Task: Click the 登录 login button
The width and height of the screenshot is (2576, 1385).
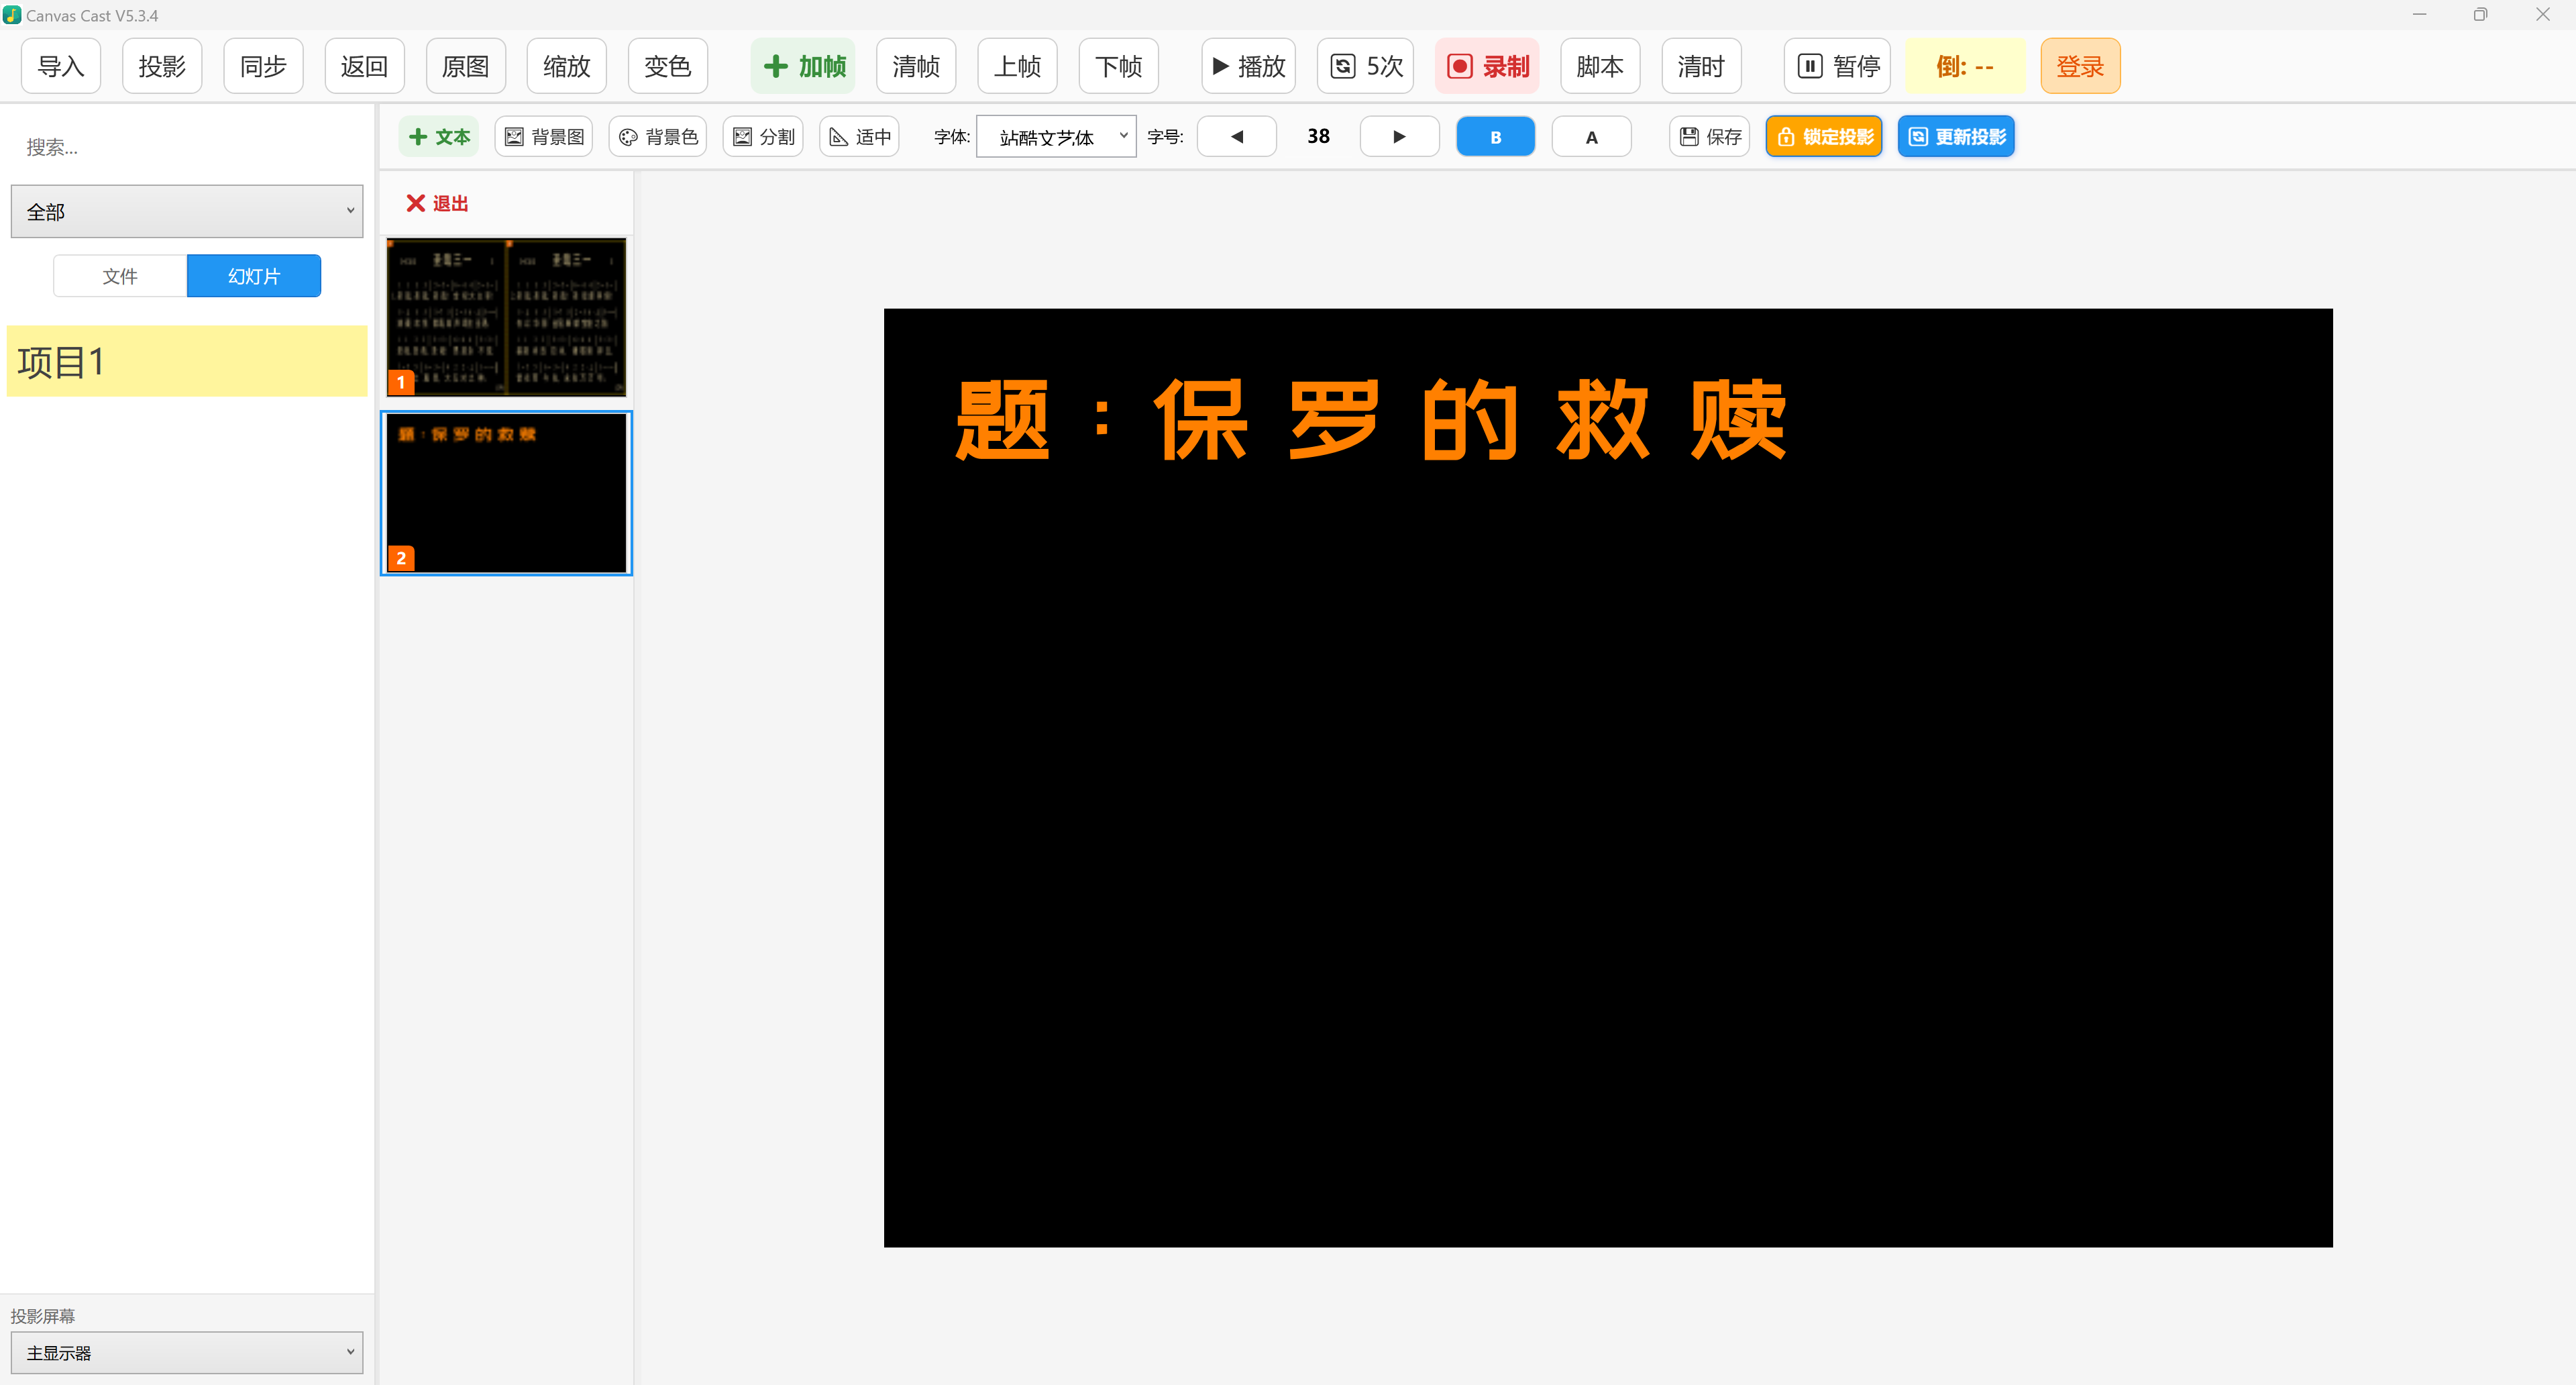Action: 2080,65
